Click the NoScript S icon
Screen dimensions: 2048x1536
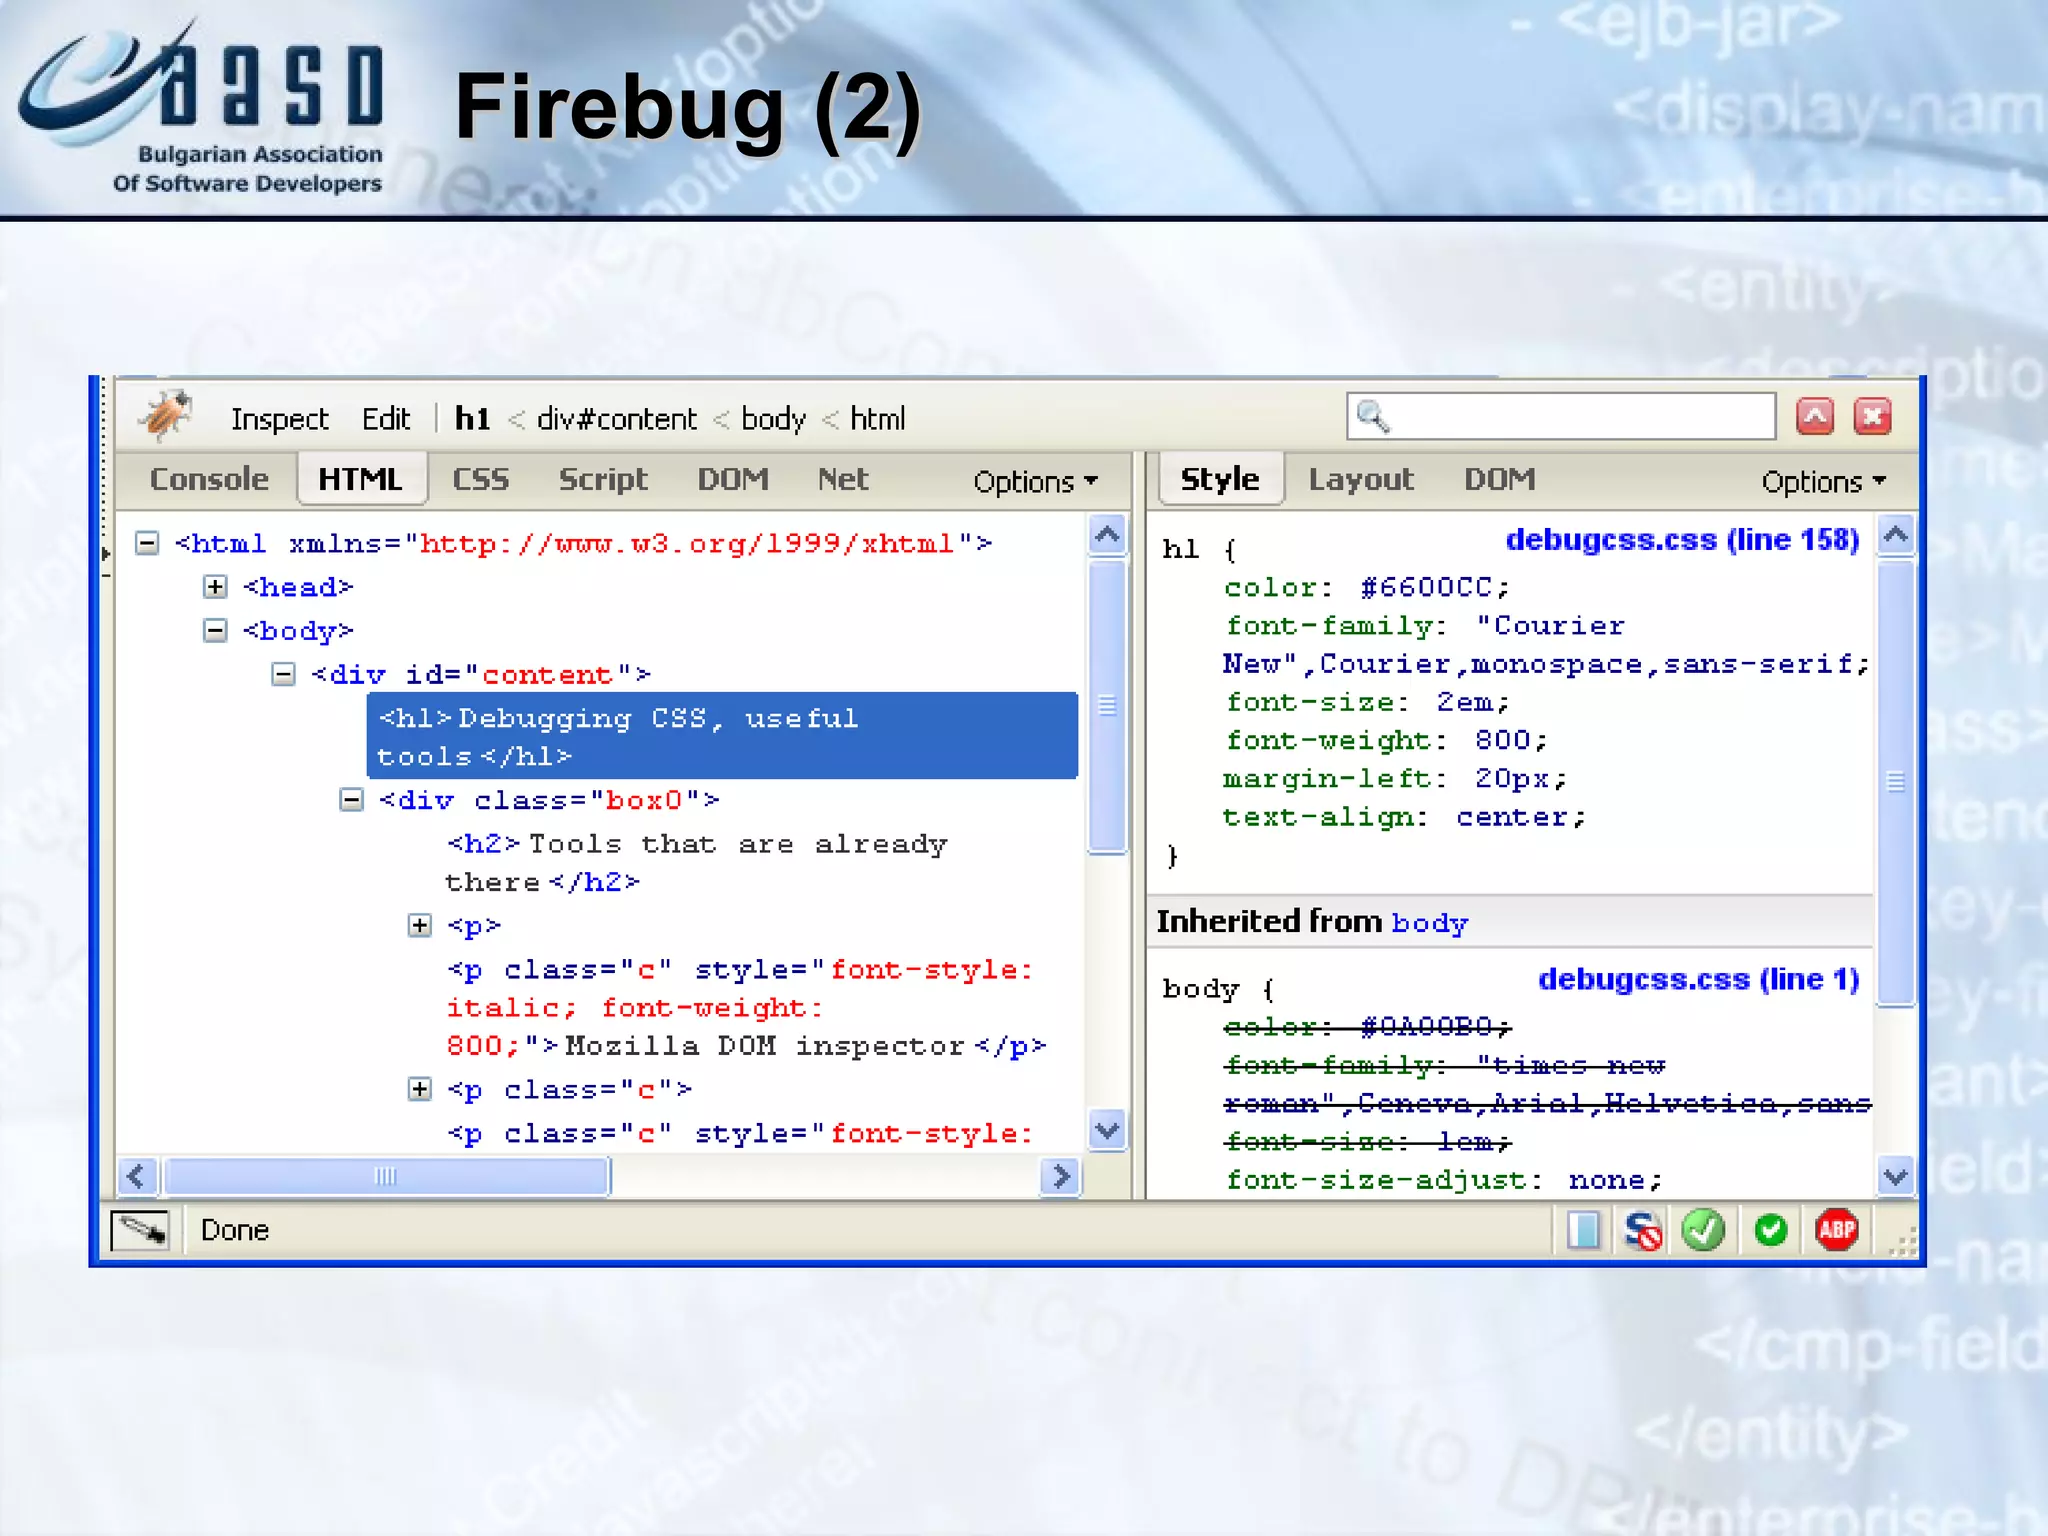[x=1642, y=1230]
